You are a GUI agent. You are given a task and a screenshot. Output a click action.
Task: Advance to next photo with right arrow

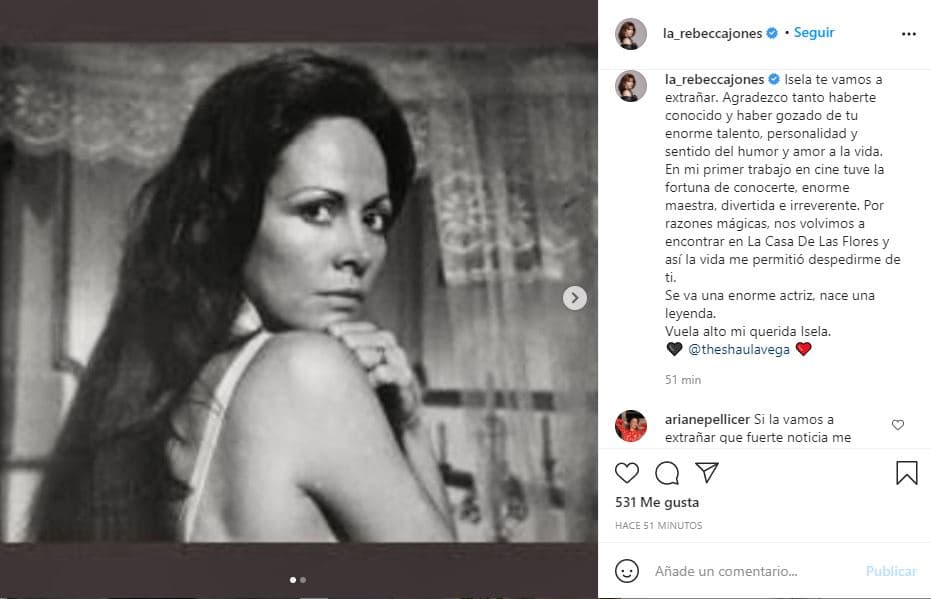click(x=574, y=297)
